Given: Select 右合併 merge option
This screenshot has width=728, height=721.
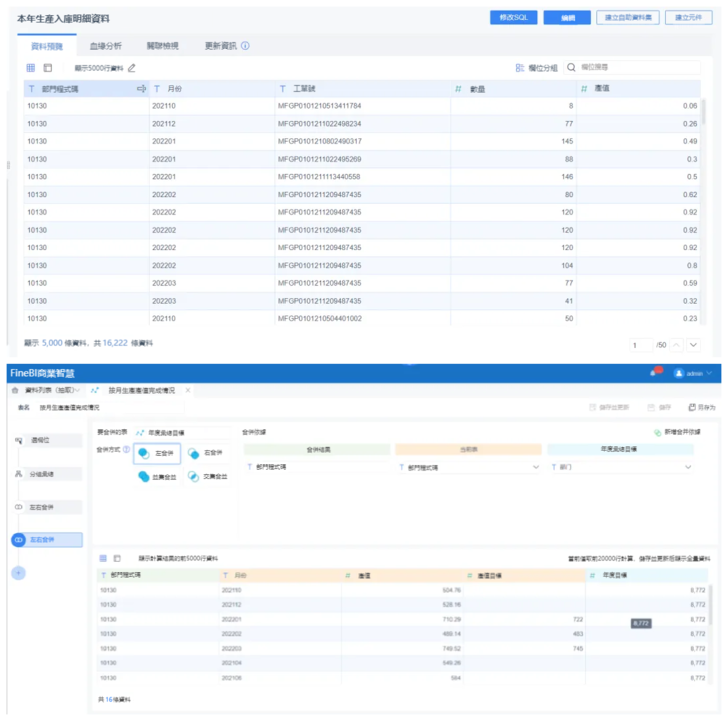Looking at the screenshot, I should pos(208,453).
